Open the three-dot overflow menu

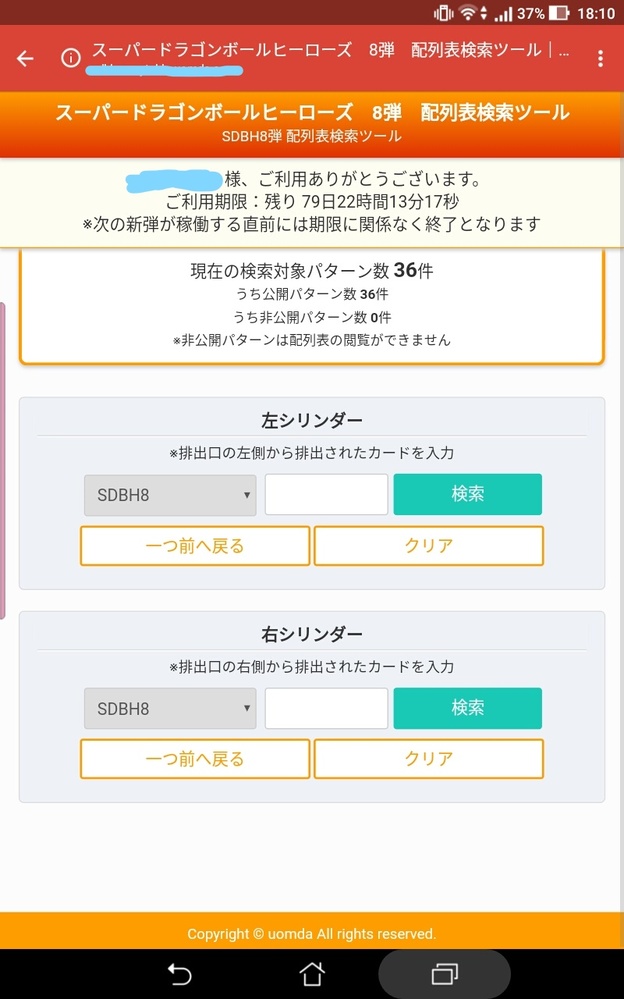[600, 58]
